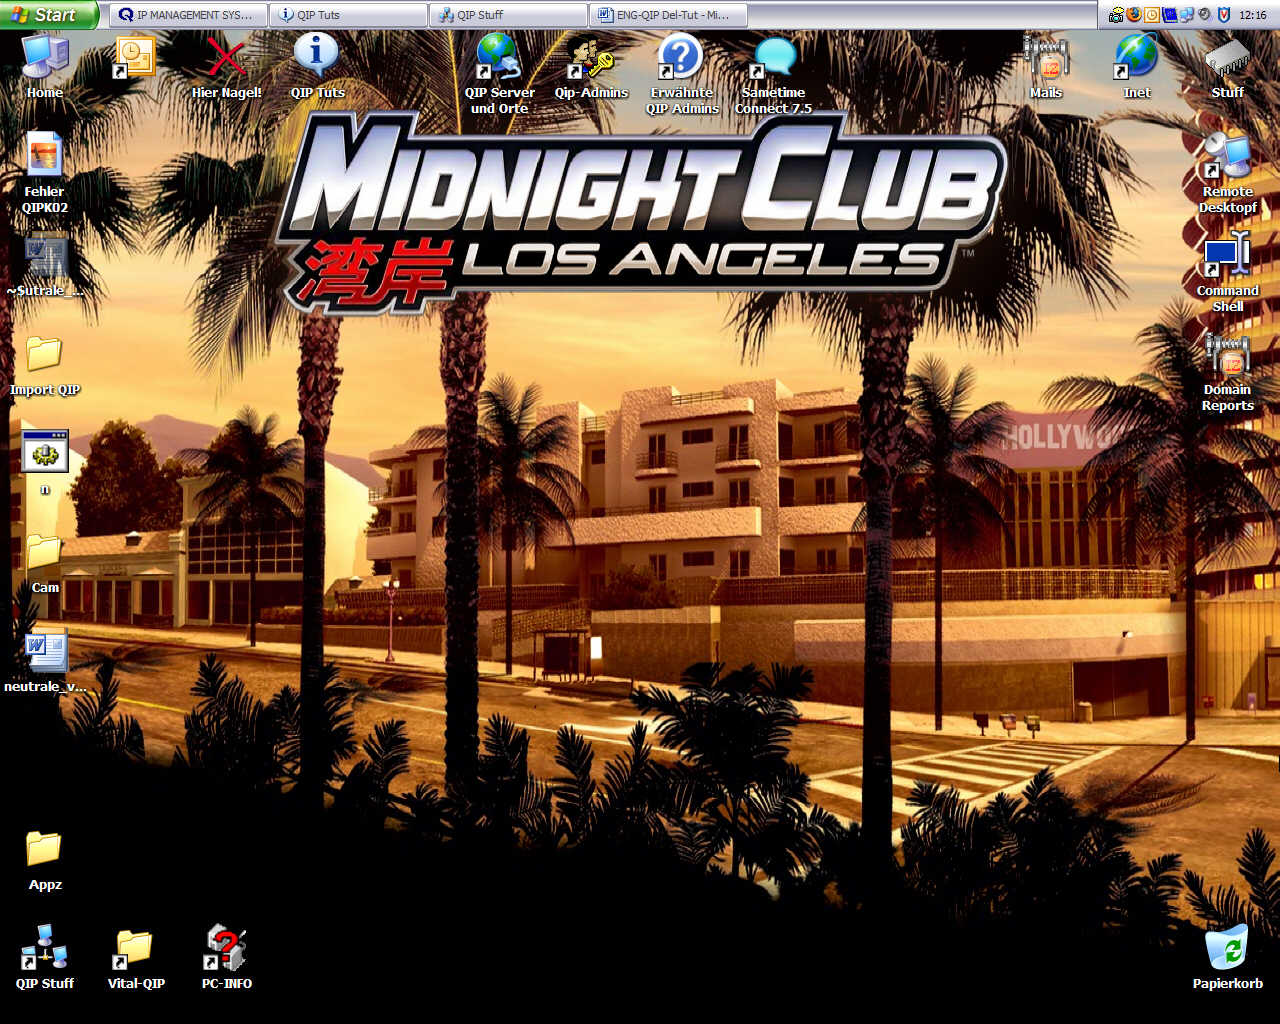Open Erwähnte QIP Admins help icon
This screenshot has width=1280, height=1024.
(x=682, y=75)
